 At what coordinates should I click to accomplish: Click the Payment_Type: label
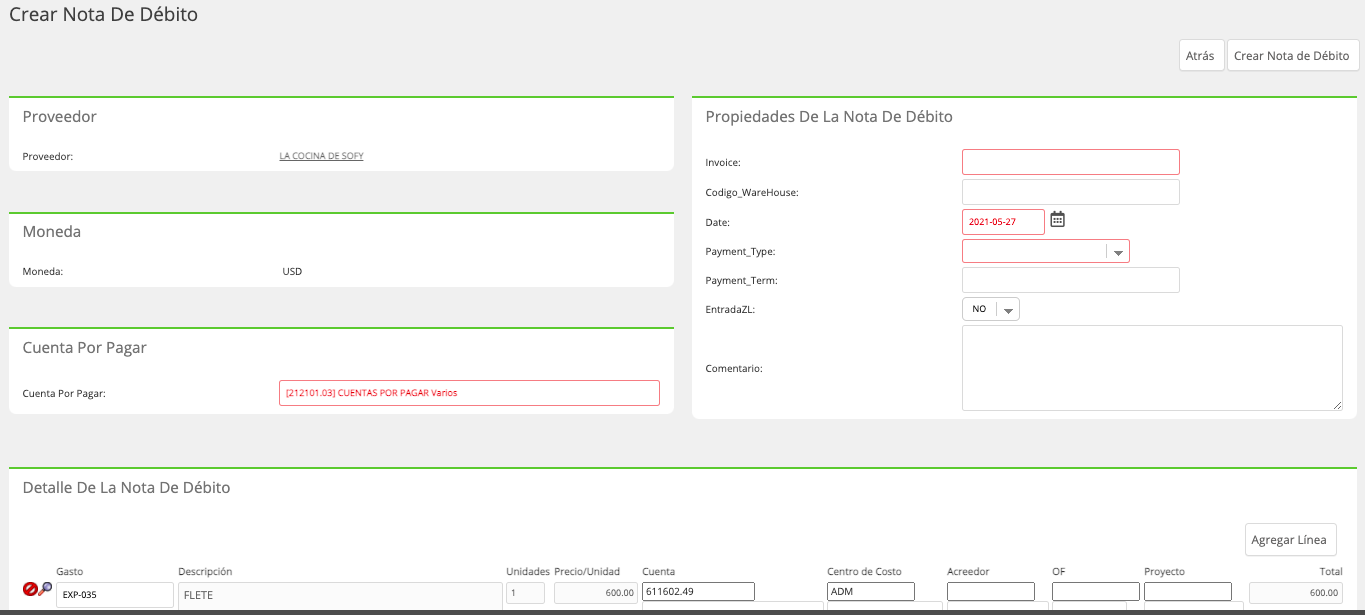point(740,252)
